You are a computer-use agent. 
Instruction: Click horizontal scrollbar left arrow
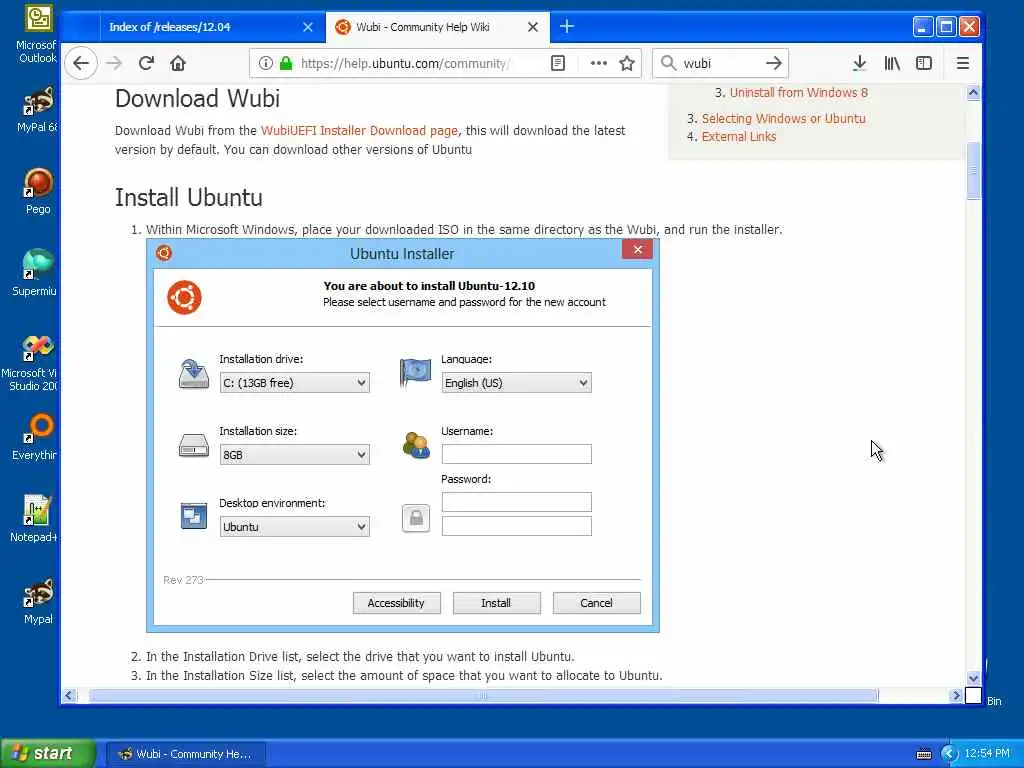(69, 696)
